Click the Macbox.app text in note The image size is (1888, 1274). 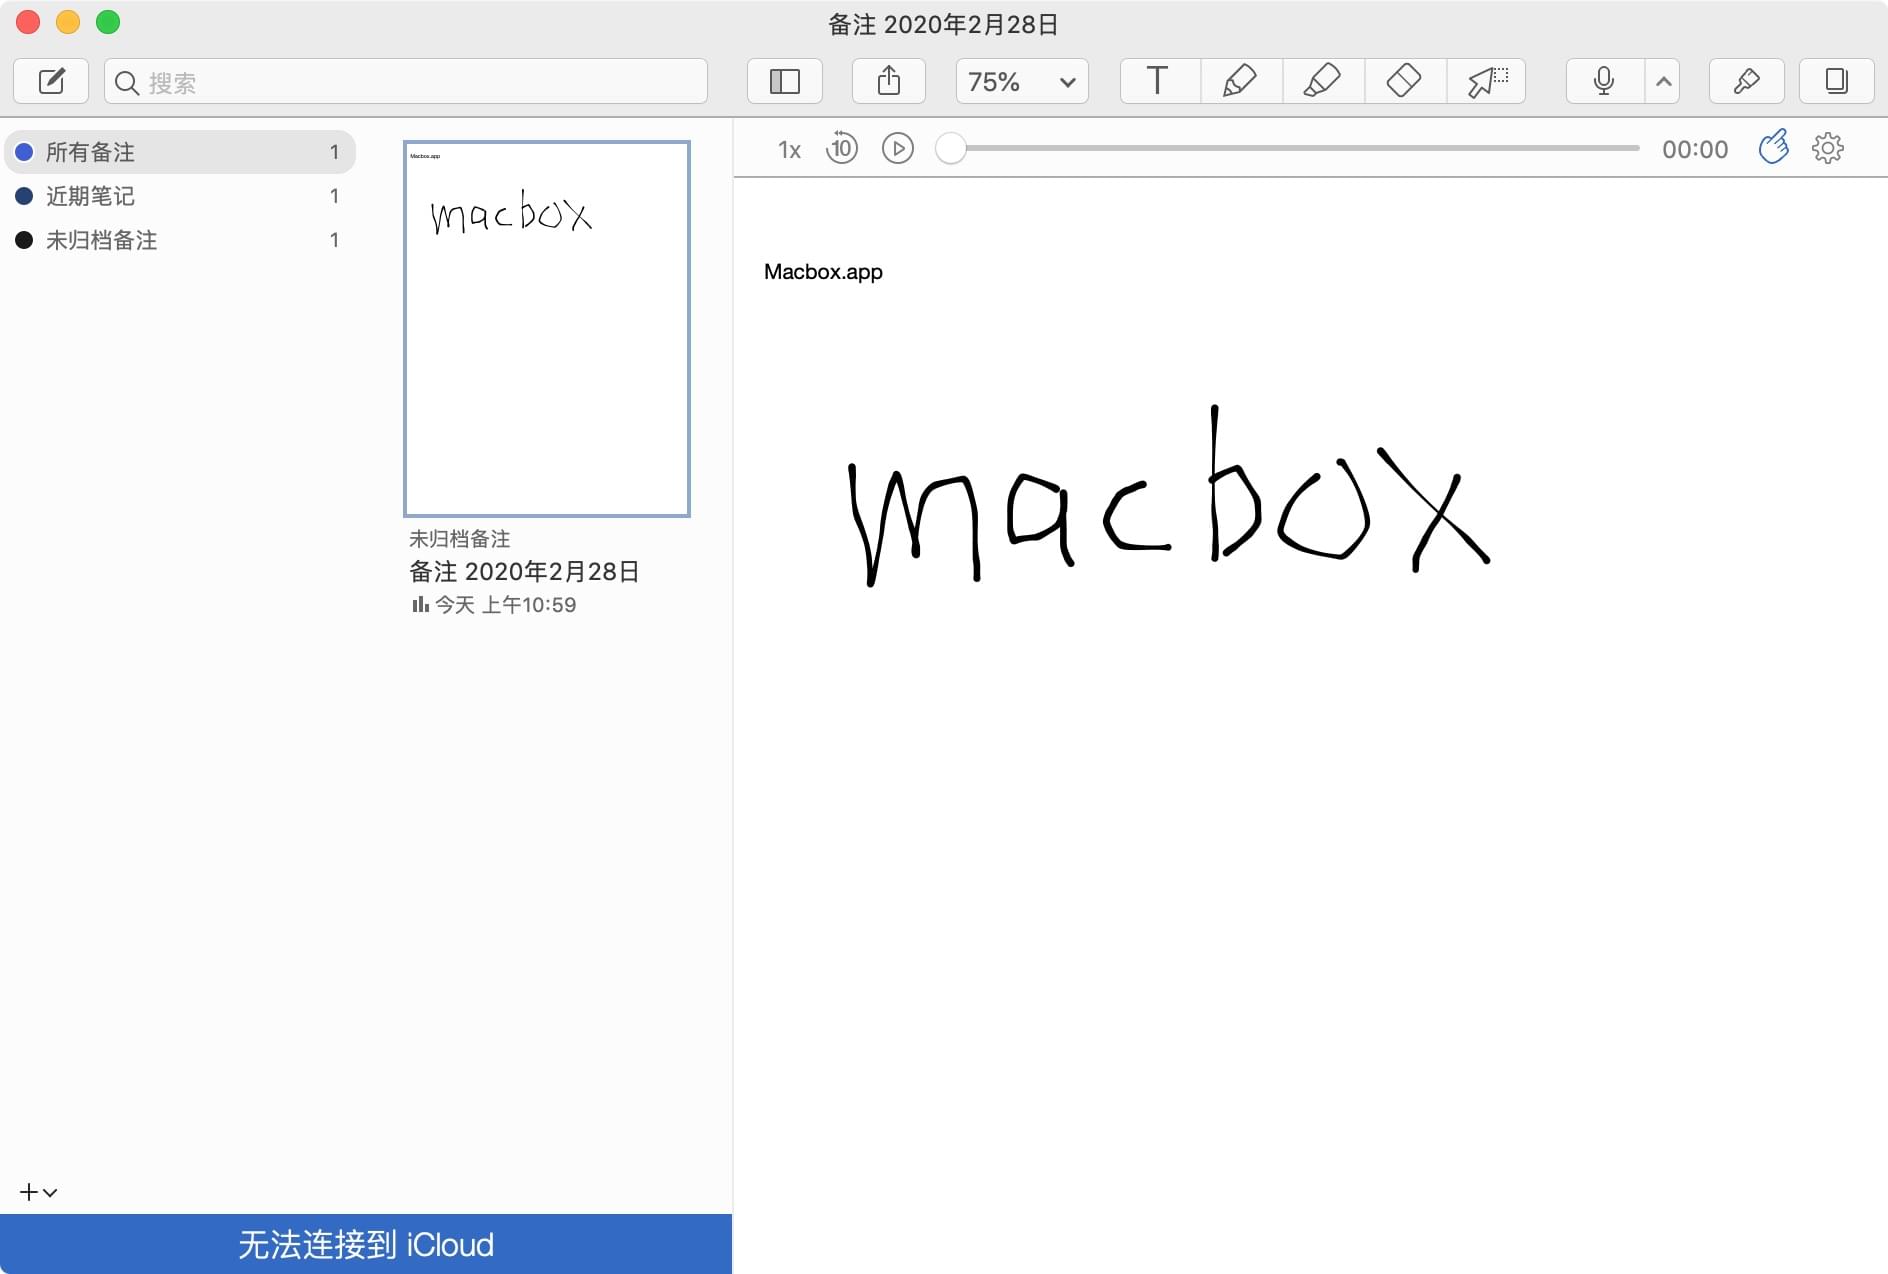tap(823, 272)
